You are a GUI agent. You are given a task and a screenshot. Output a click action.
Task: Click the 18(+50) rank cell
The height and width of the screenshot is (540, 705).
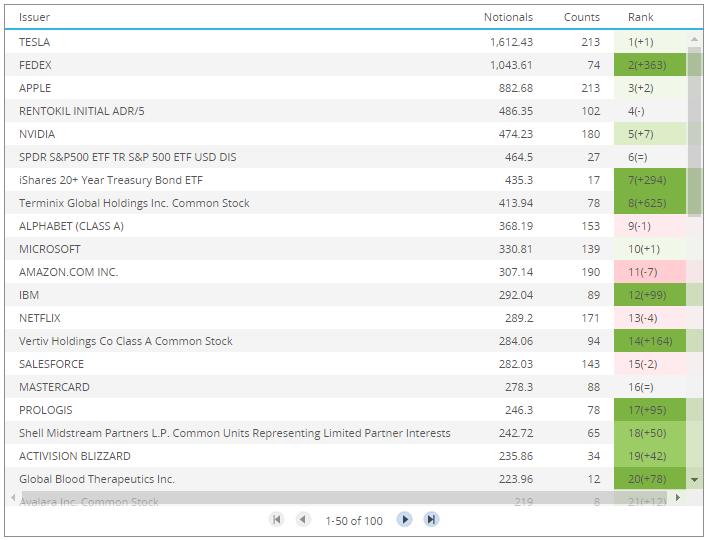coord(650,433)
